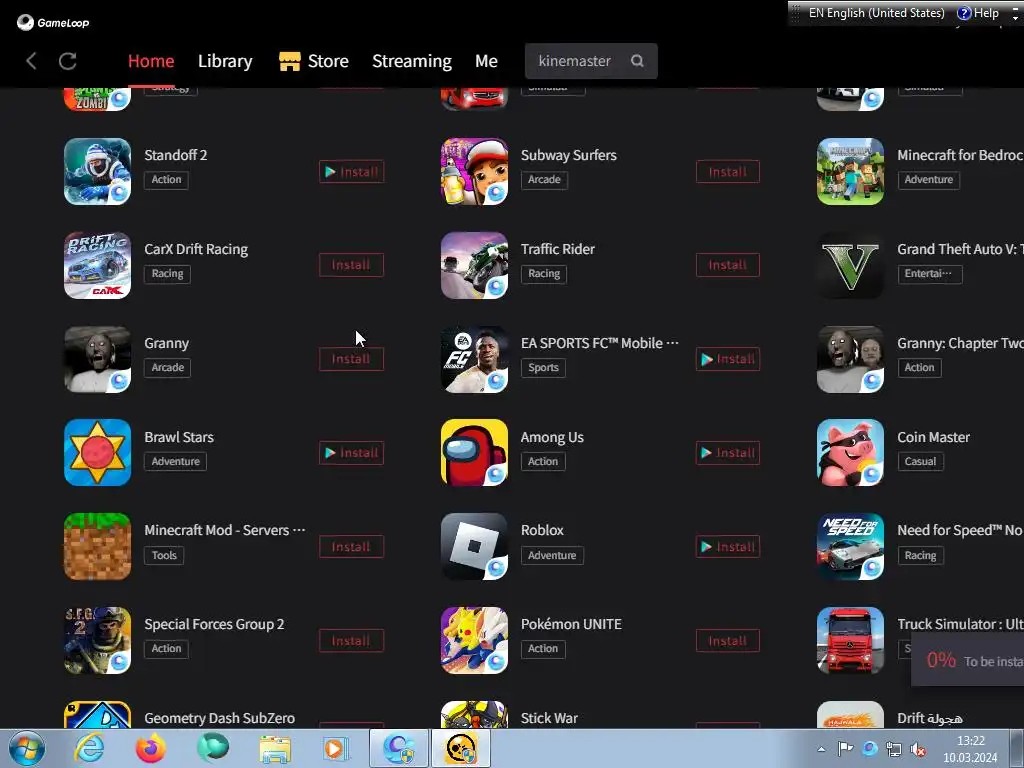Open the Traffic Rider game icon
The image size is (1024, 768).
[474, 265]
